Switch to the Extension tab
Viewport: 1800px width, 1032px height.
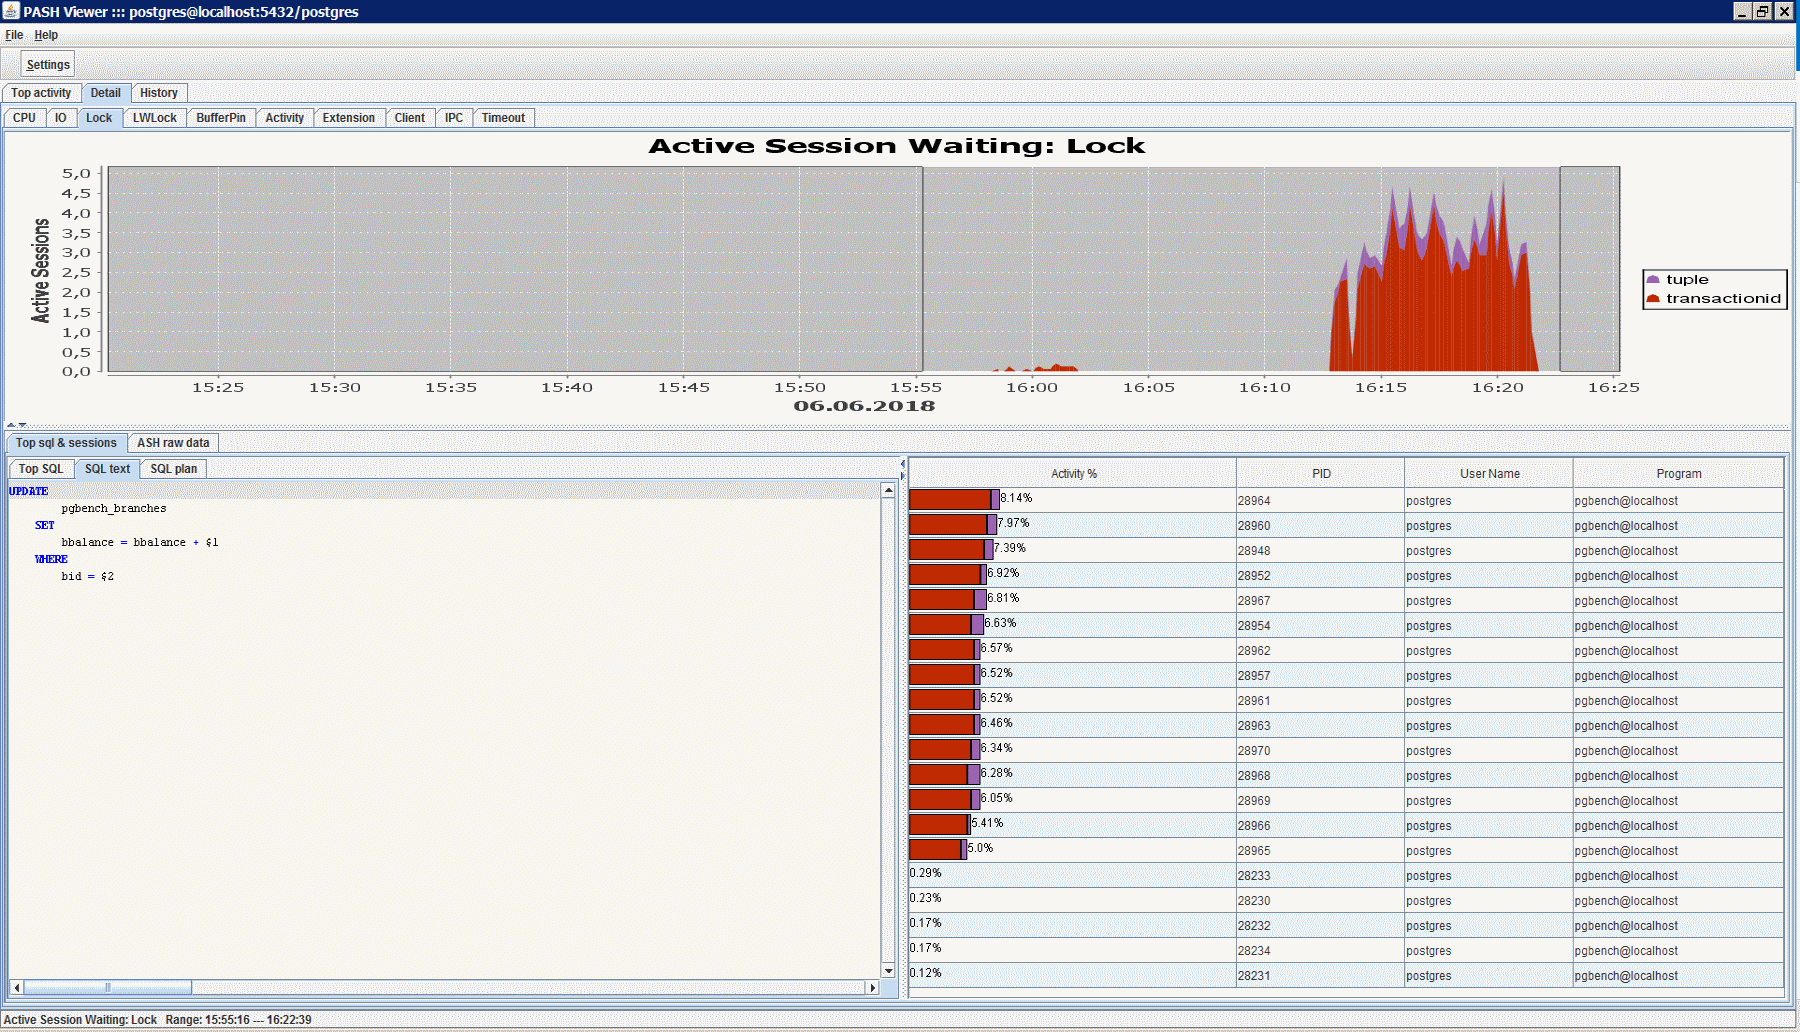coord(348,117)
